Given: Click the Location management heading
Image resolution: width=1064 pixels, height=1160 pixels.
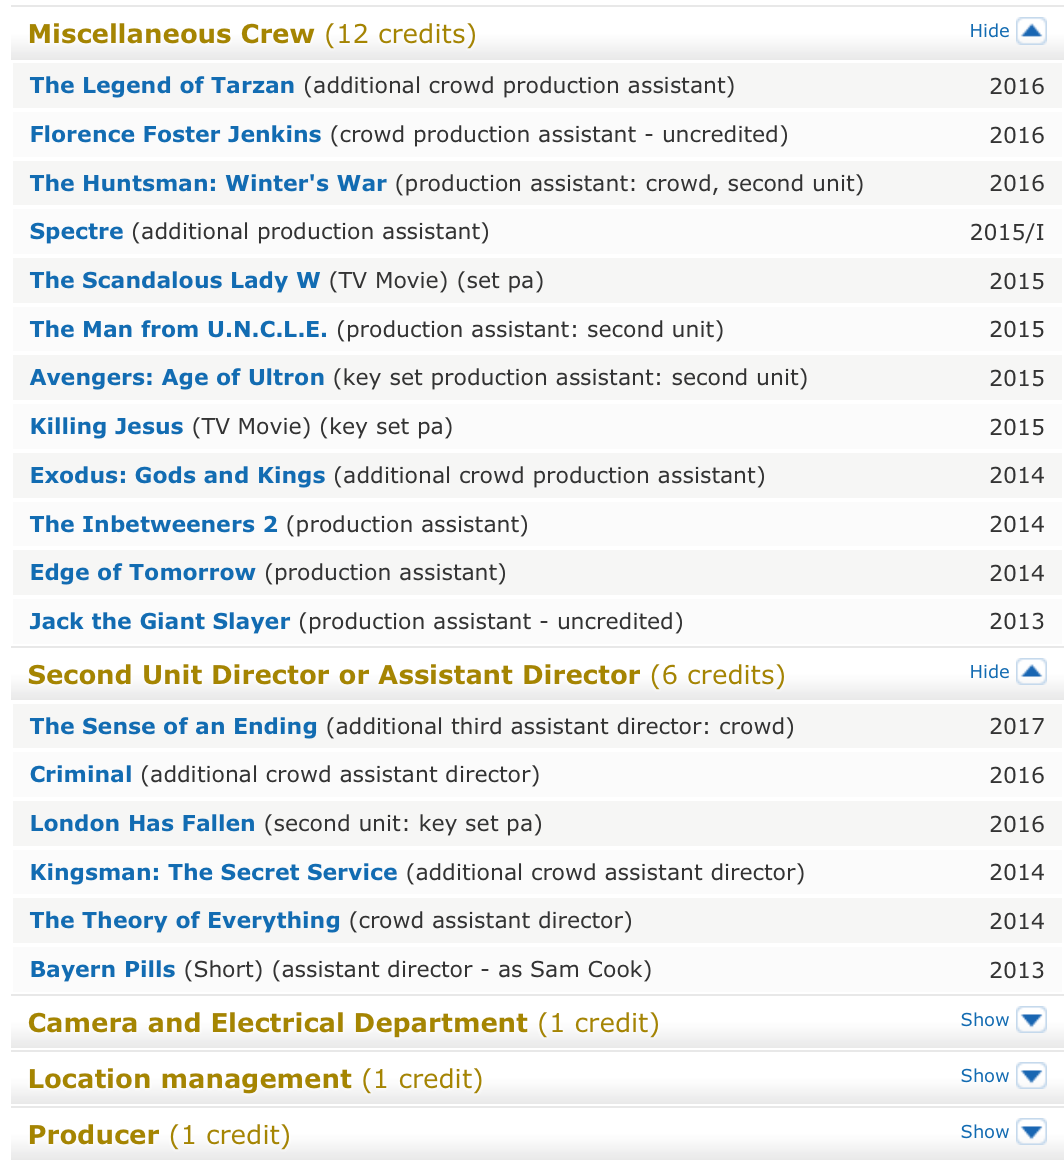Looking at the screenshot, I should 190,1079.
